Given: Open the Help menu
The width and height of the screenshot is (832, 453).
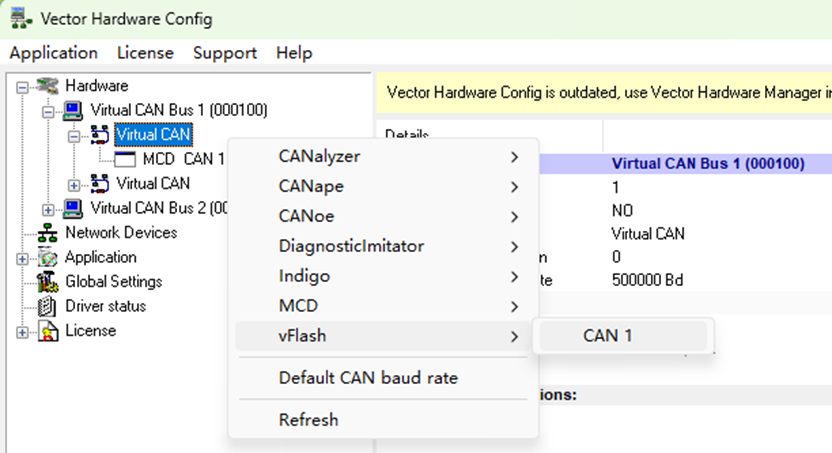Looking at the screenshot, I should pyautogui.click(x=294, y=53).
